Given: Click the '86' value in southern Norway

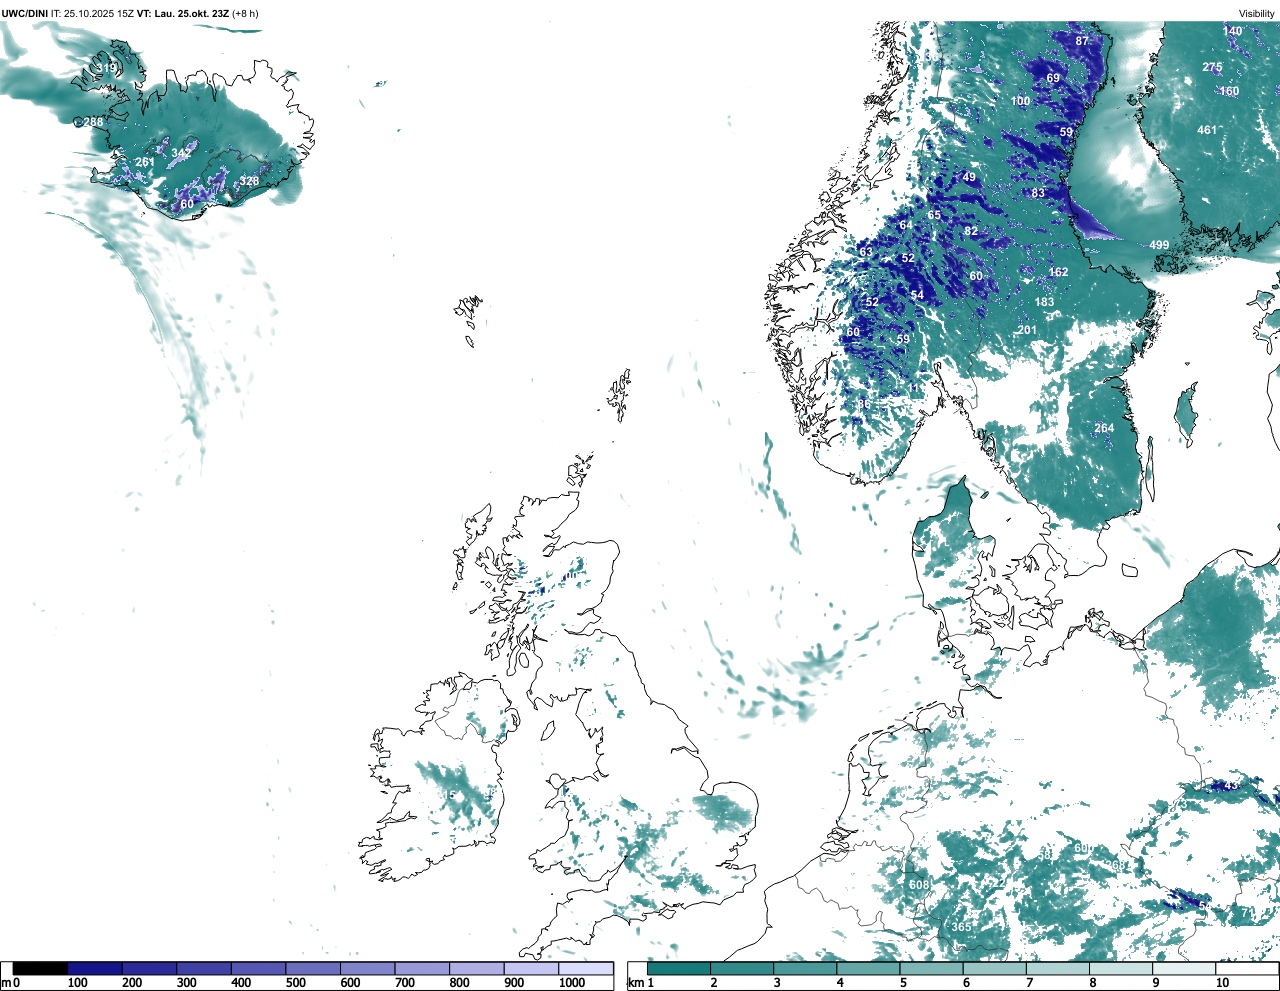Looking at the screenshot, I should 864,404.
